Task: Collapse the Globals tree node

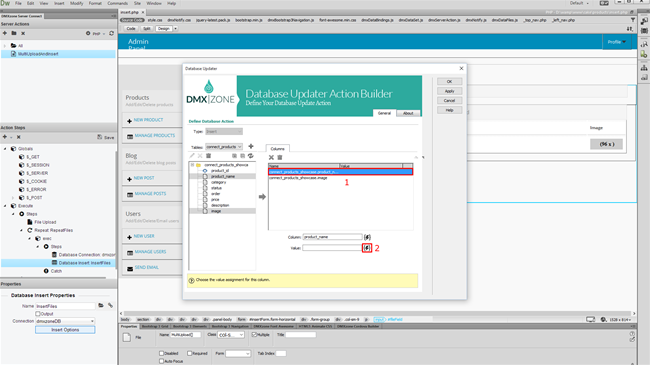Action: click(x=5, y=148)
